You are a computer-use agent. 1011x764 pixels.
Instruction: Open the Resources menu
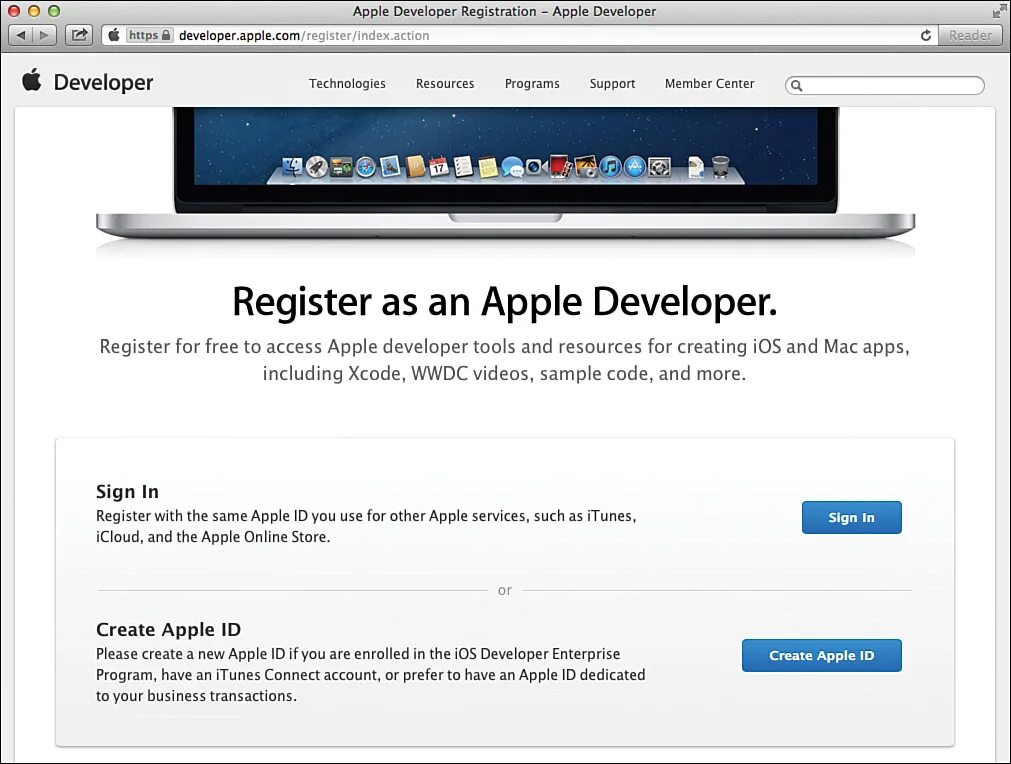point(445,84)
